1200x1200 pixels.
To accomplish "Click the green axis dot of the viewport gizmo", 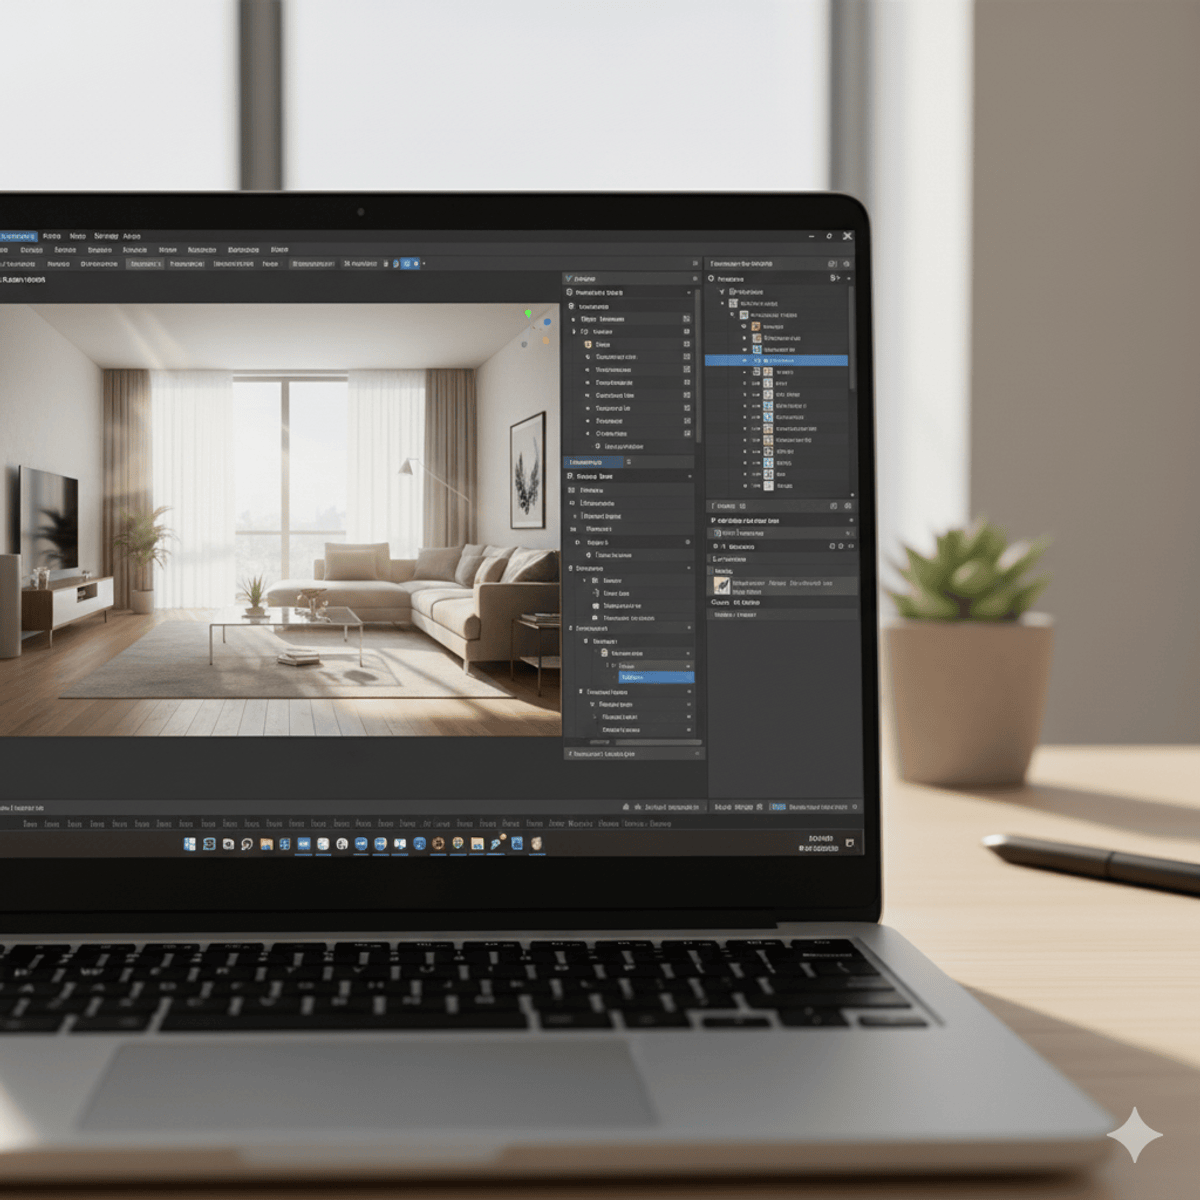I will pos(529,314).
